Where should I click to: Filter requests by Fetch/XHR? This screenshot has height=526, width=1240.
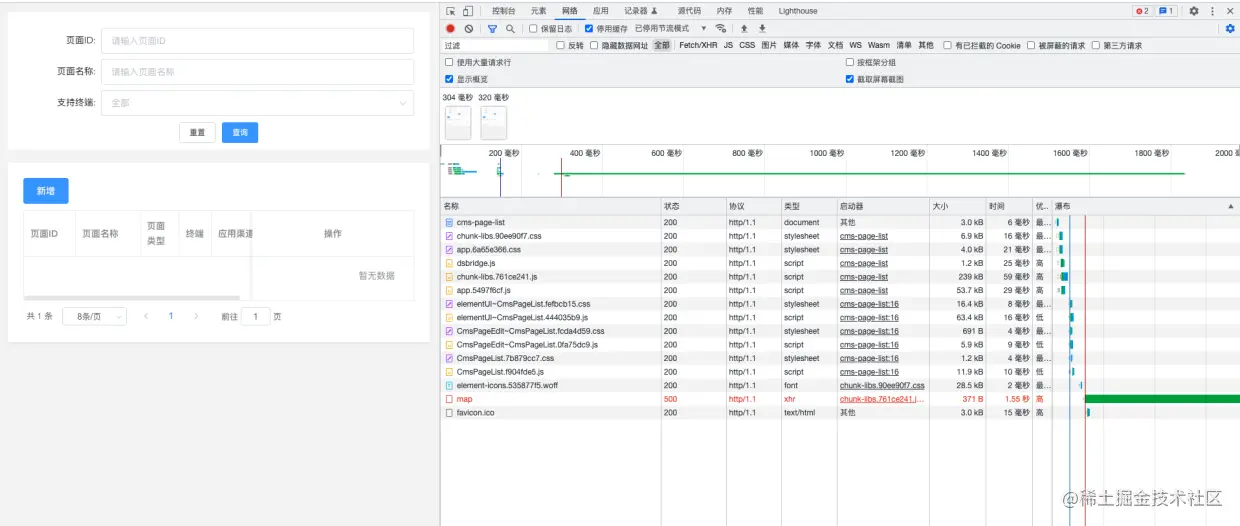coord(698,45)
